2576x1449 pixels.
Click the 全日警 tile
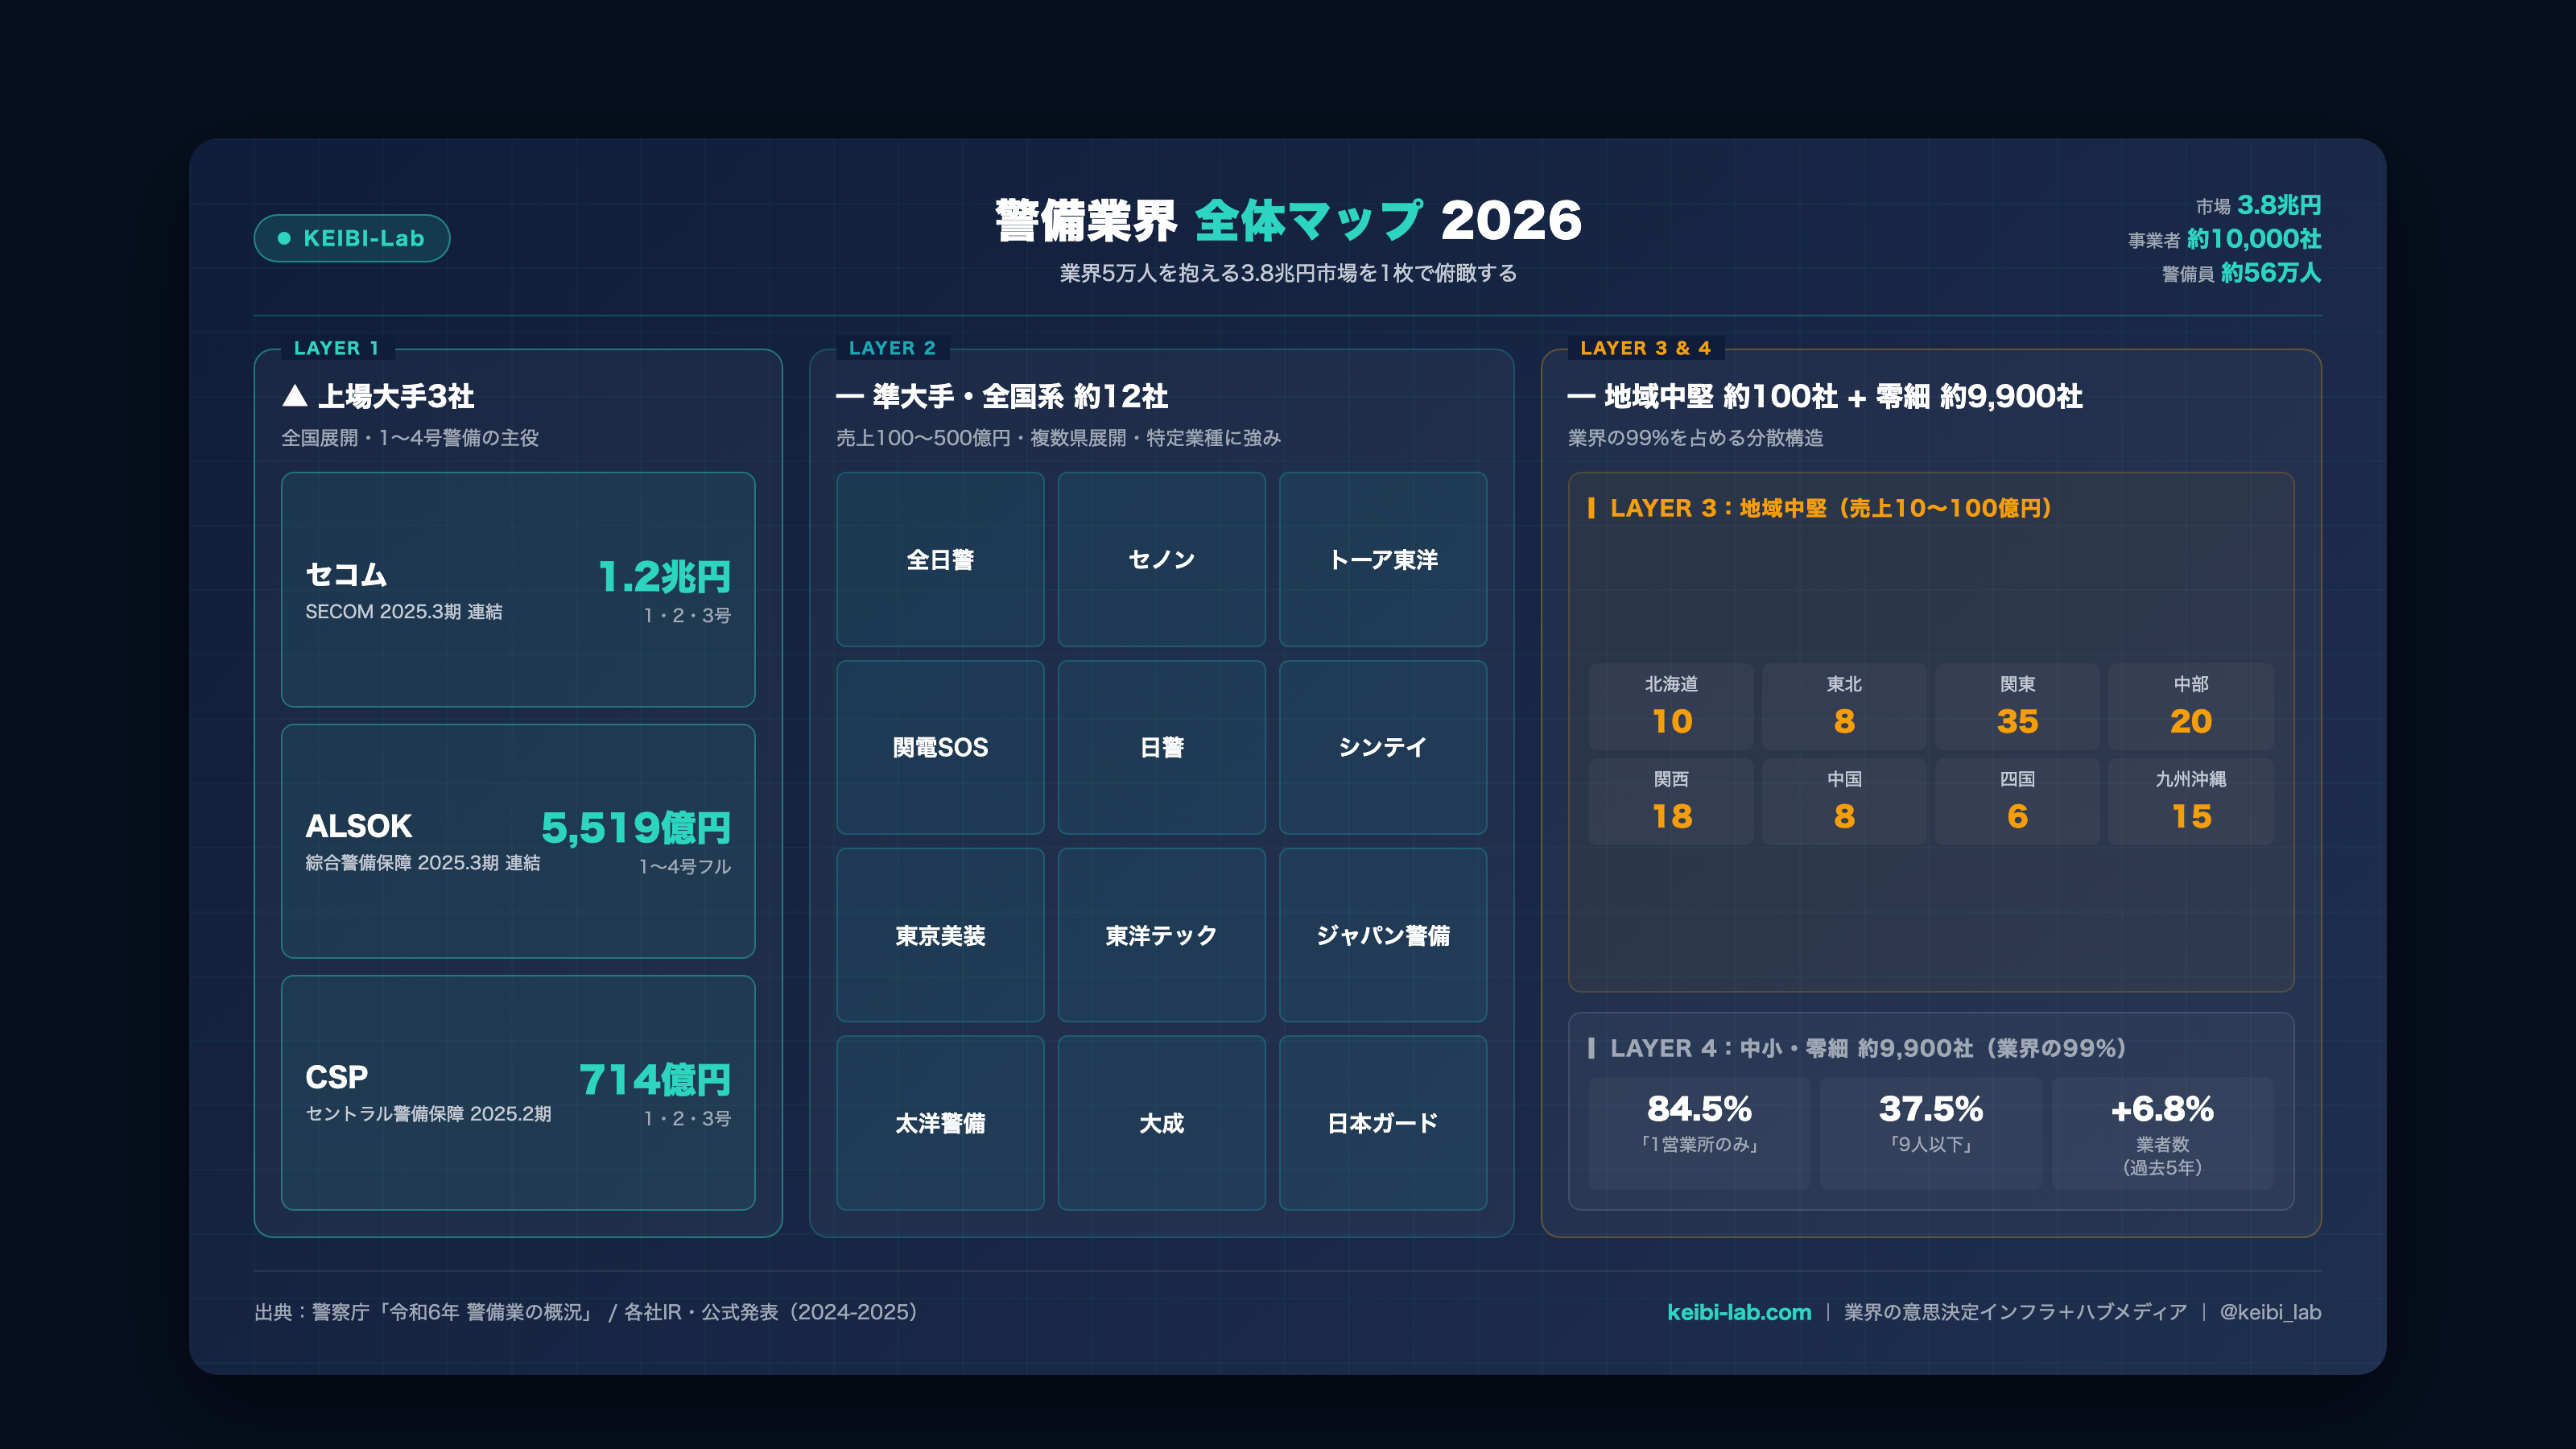tap(940, 559)
